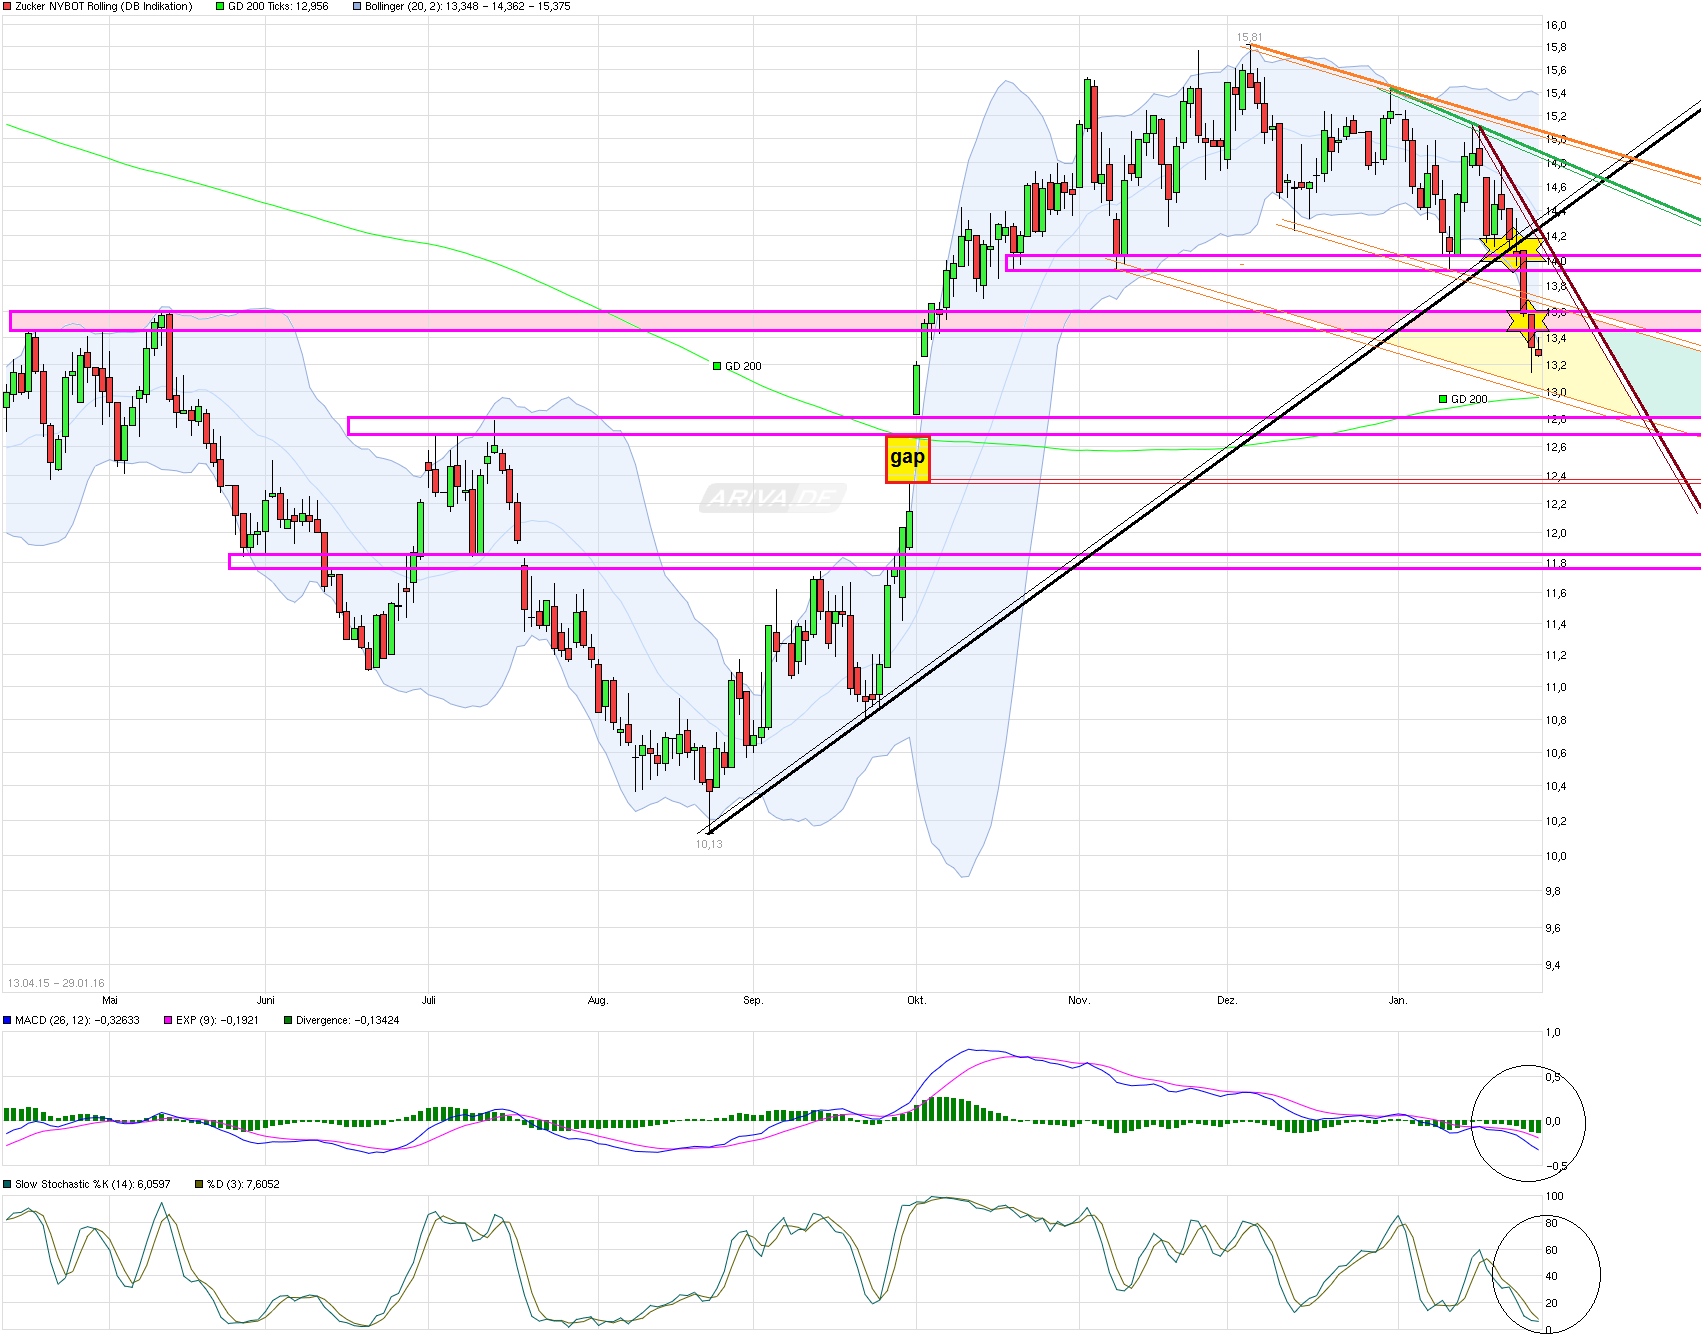Click the ARIVA.DE watermark logo
Image resolution: width=1701 pixels, height=1340 pixels.
(x=772, y=497)
